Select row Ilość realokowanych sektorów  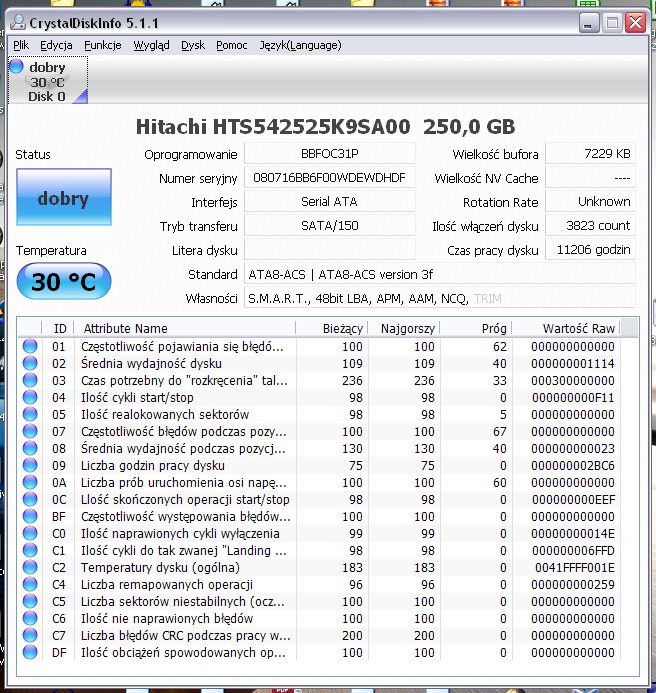click(319, 414)
